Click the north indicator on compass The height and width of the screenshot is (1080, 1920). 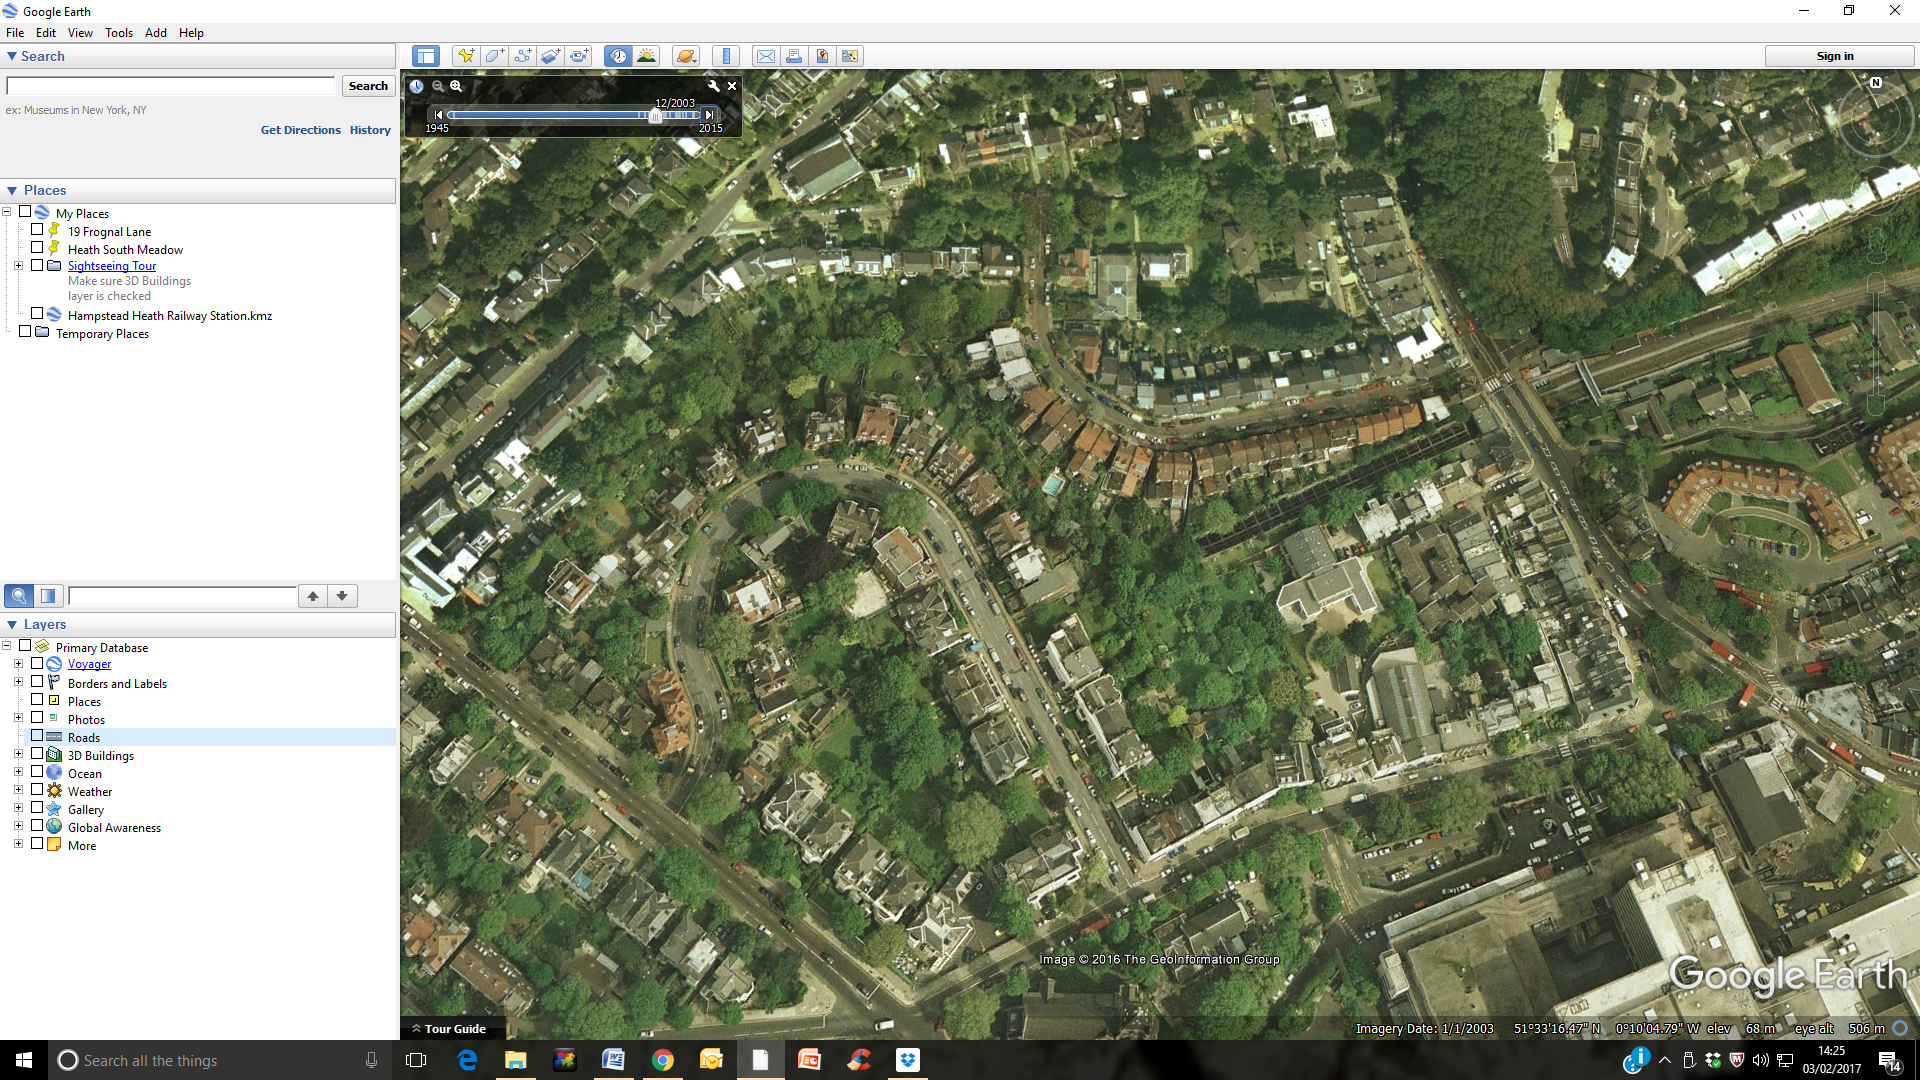coord(1876,83)
